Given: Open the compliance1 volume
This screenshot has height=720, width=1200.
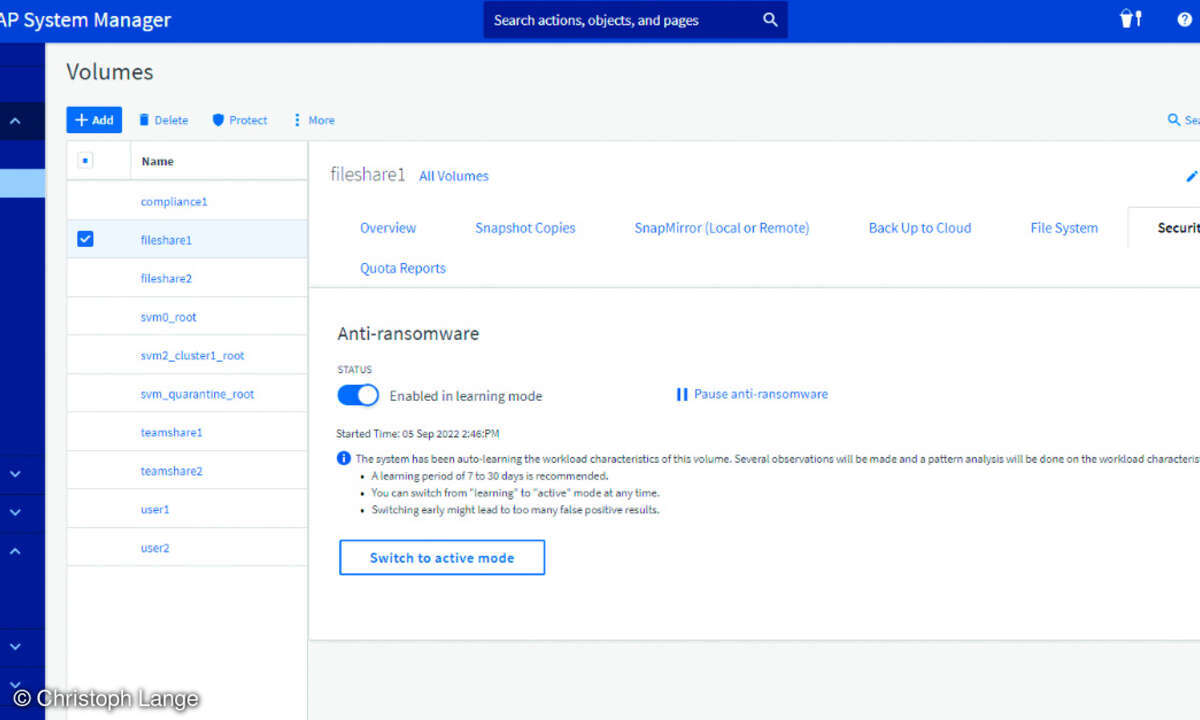Looking at the screenshot, I should click(174, 201).
